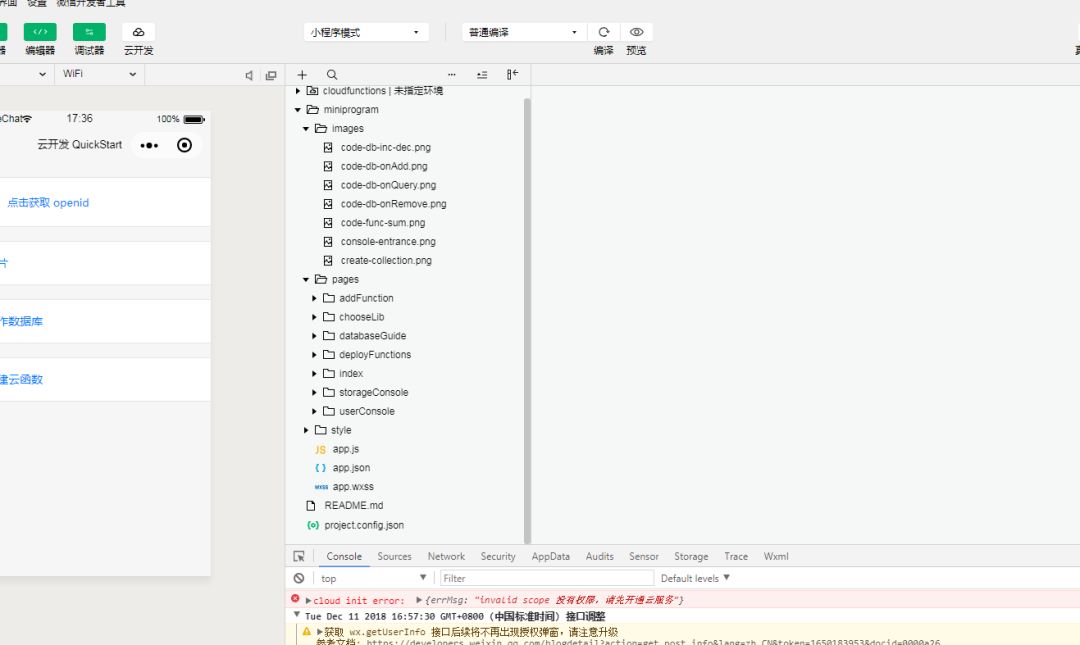Open the cloud development (云开发) console
Viewport: 1080px width, 645px height.
click(138, 32)
